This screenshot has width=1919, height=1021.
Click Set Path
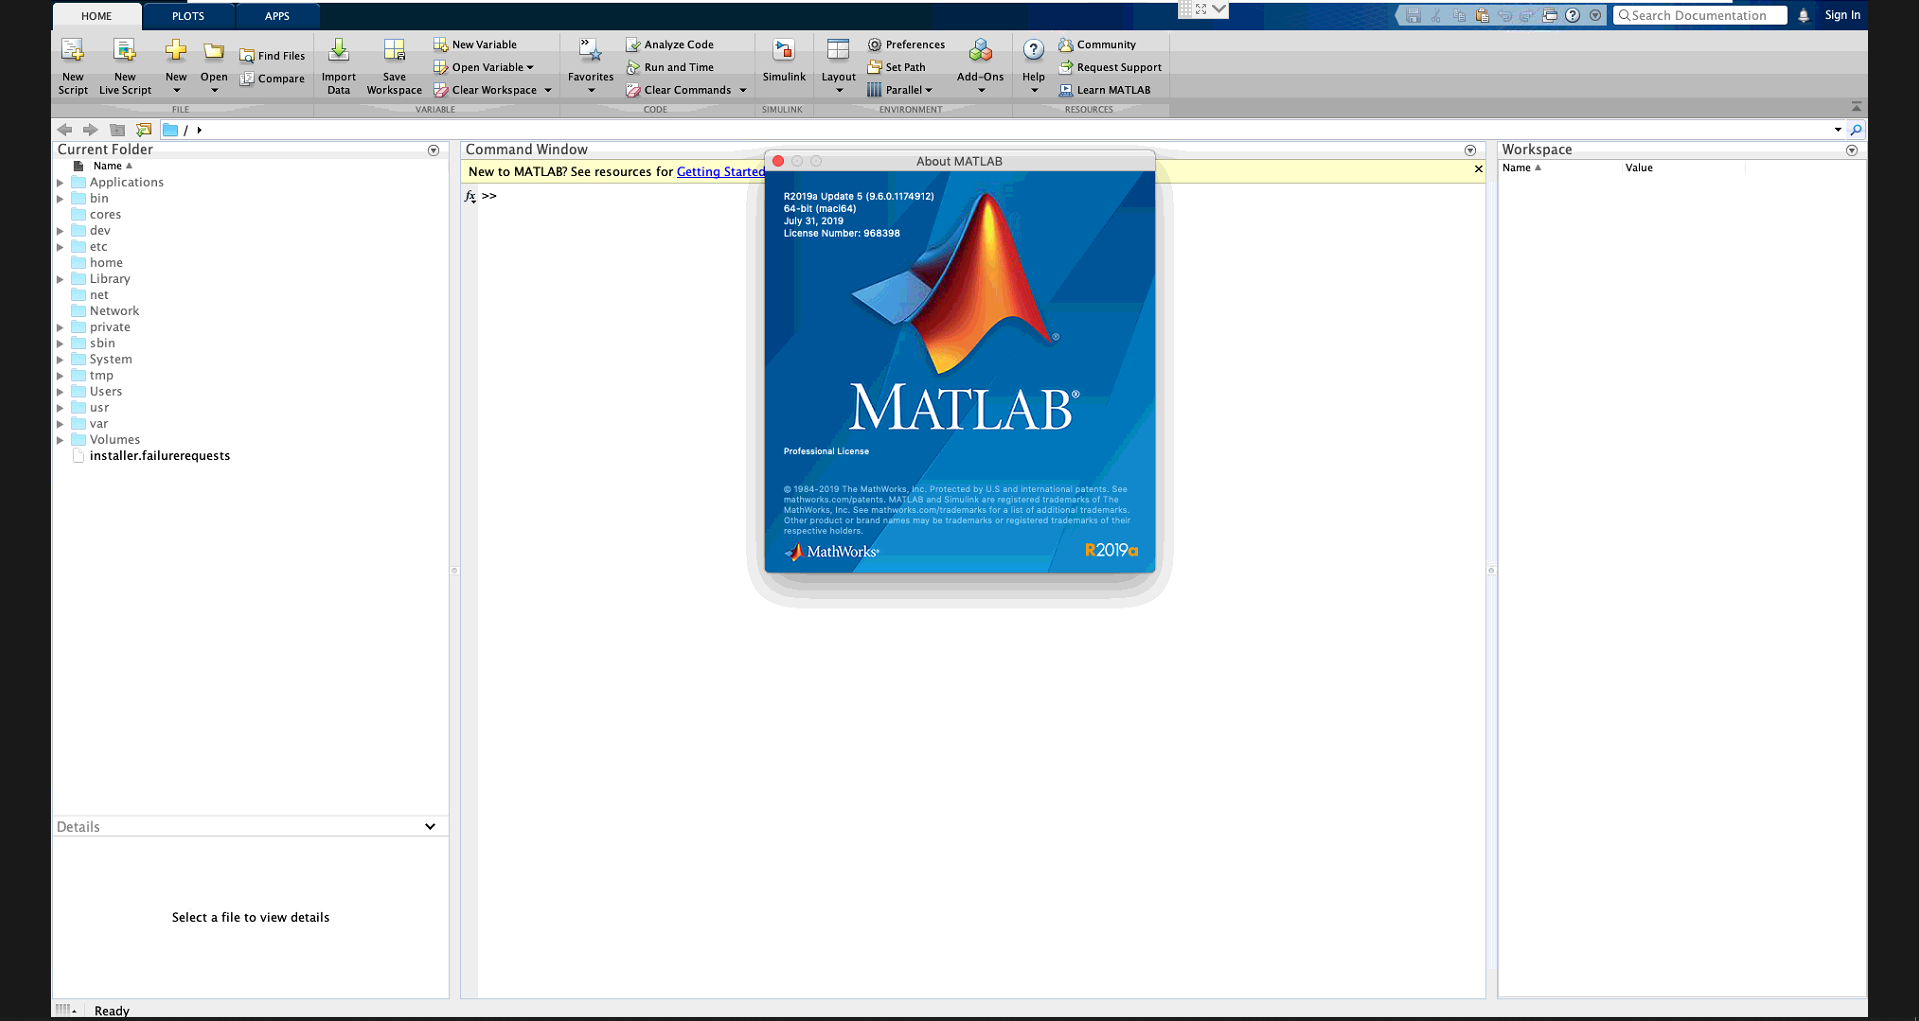point(897,67)
